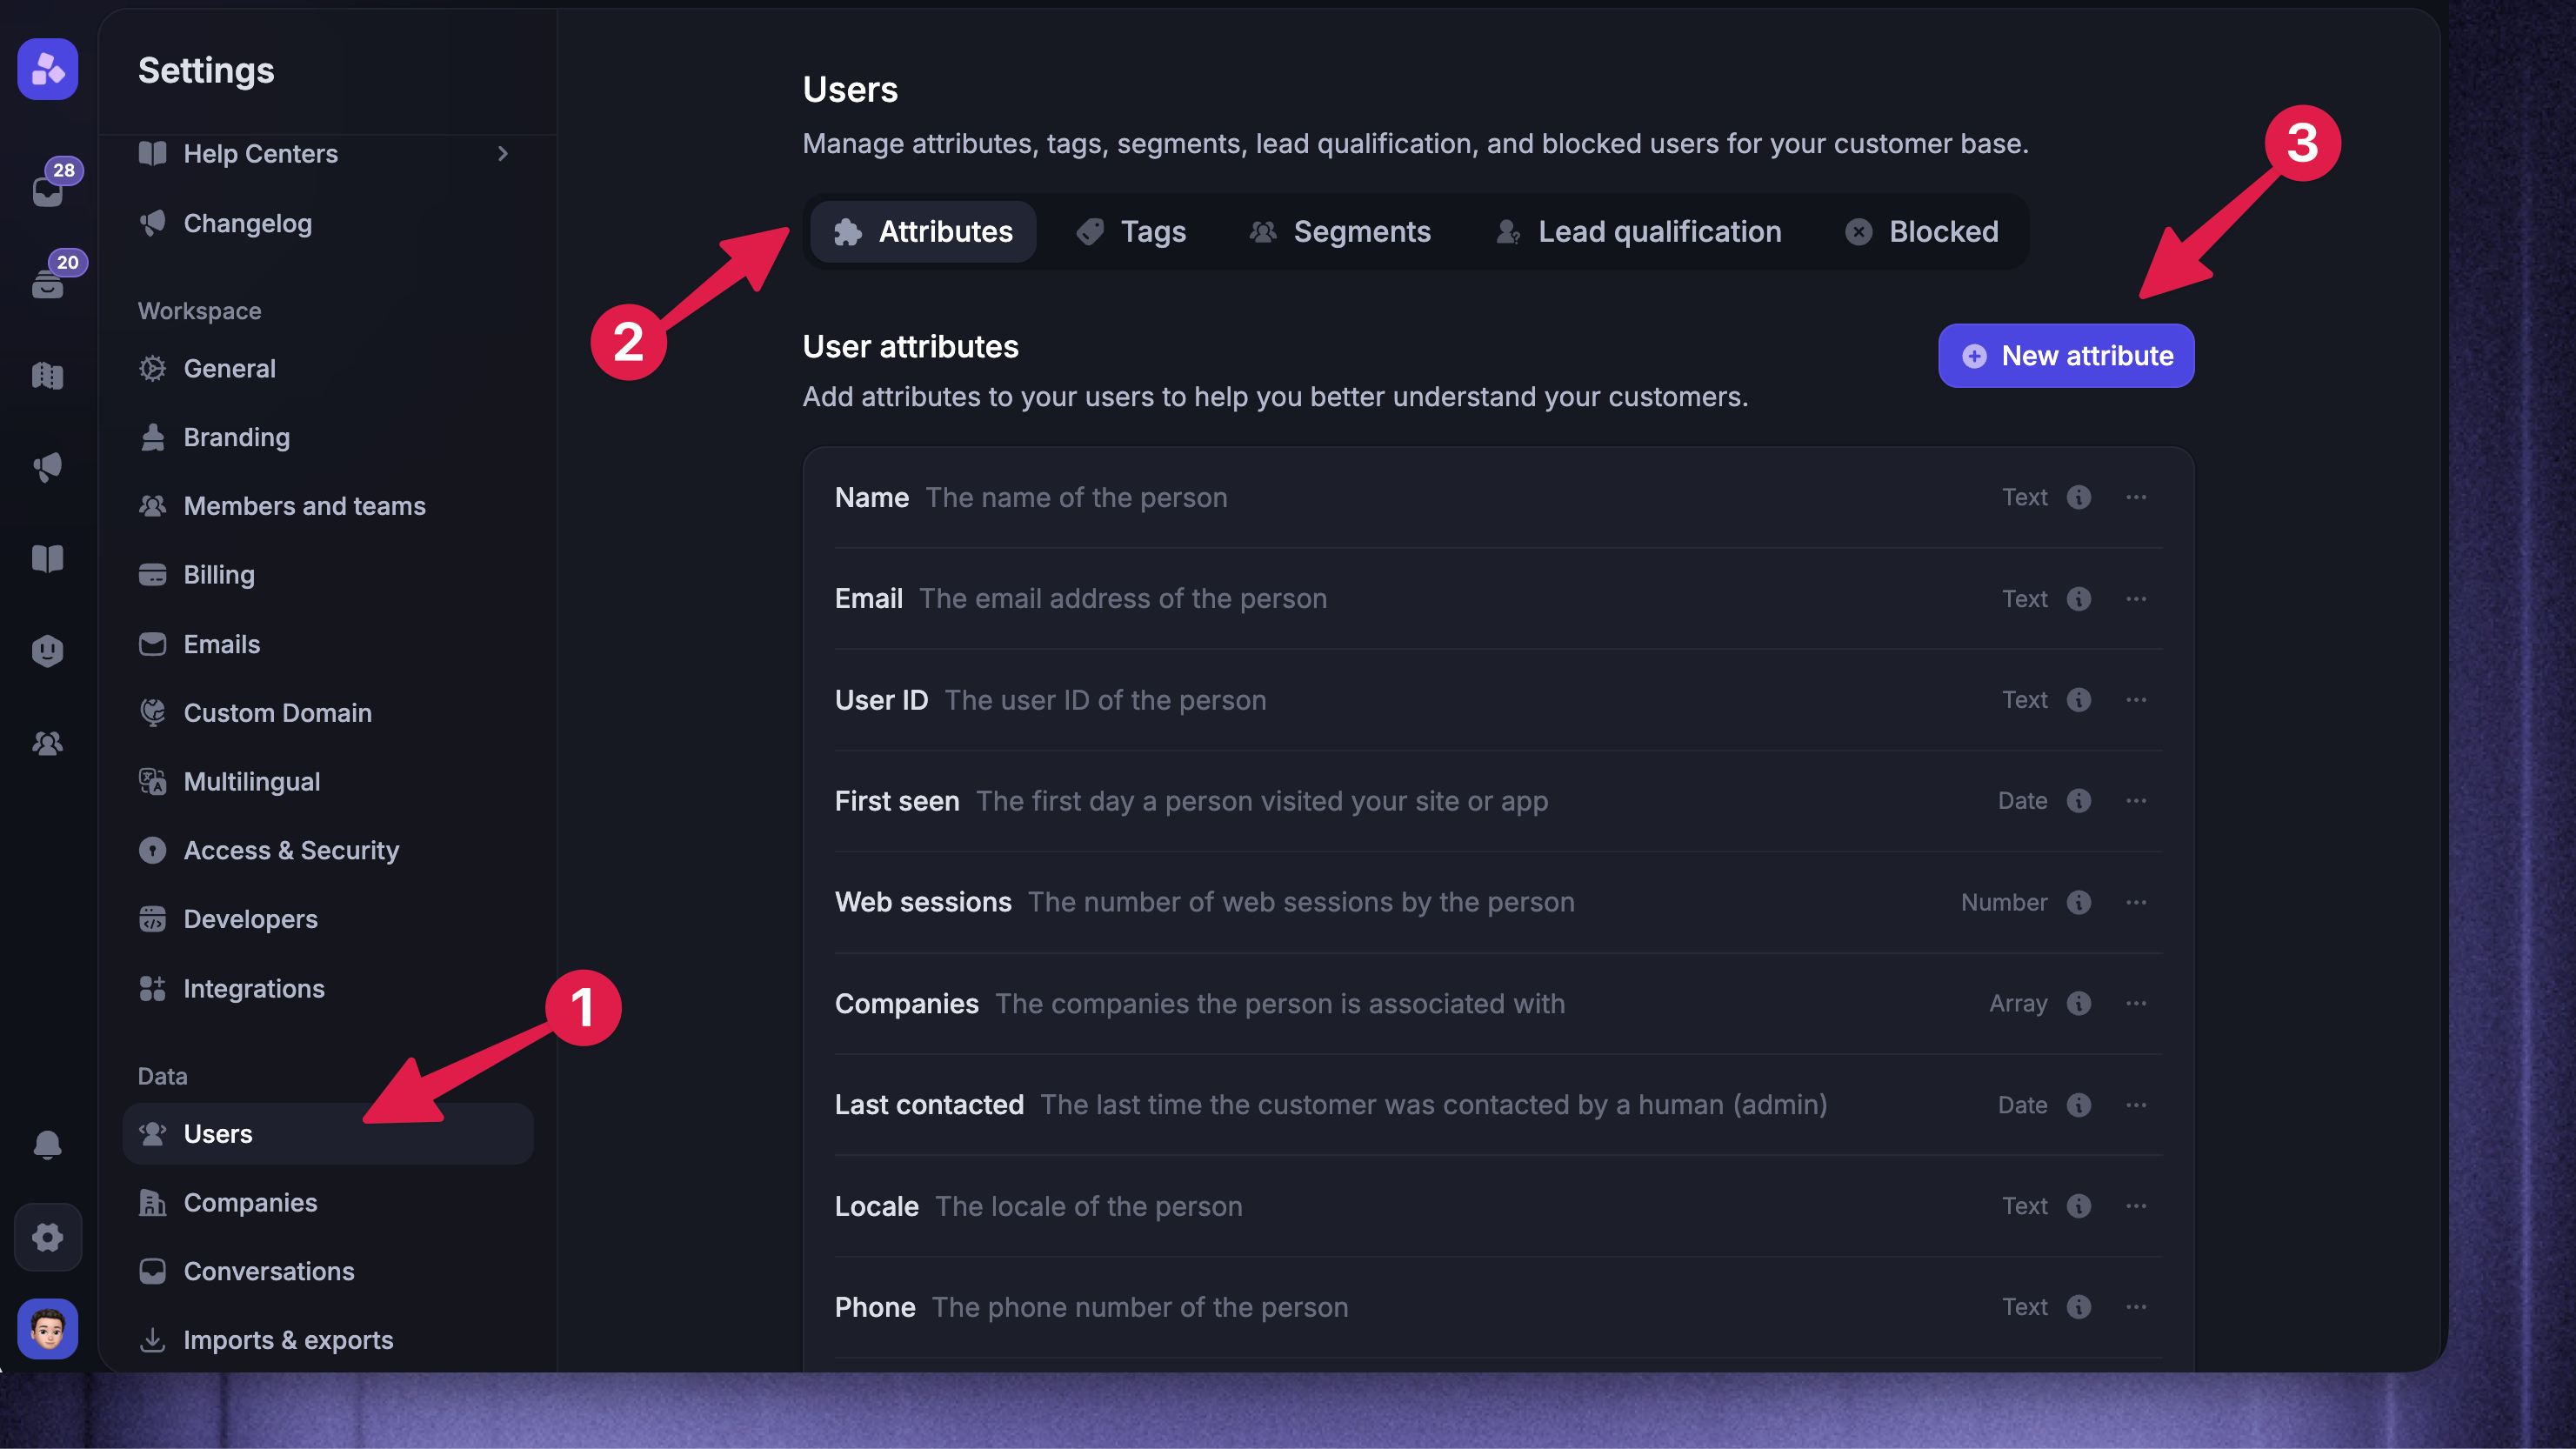Switch to the Lead qualification tab
Screen dimensions: 2576x1449
coord(1639,232)
